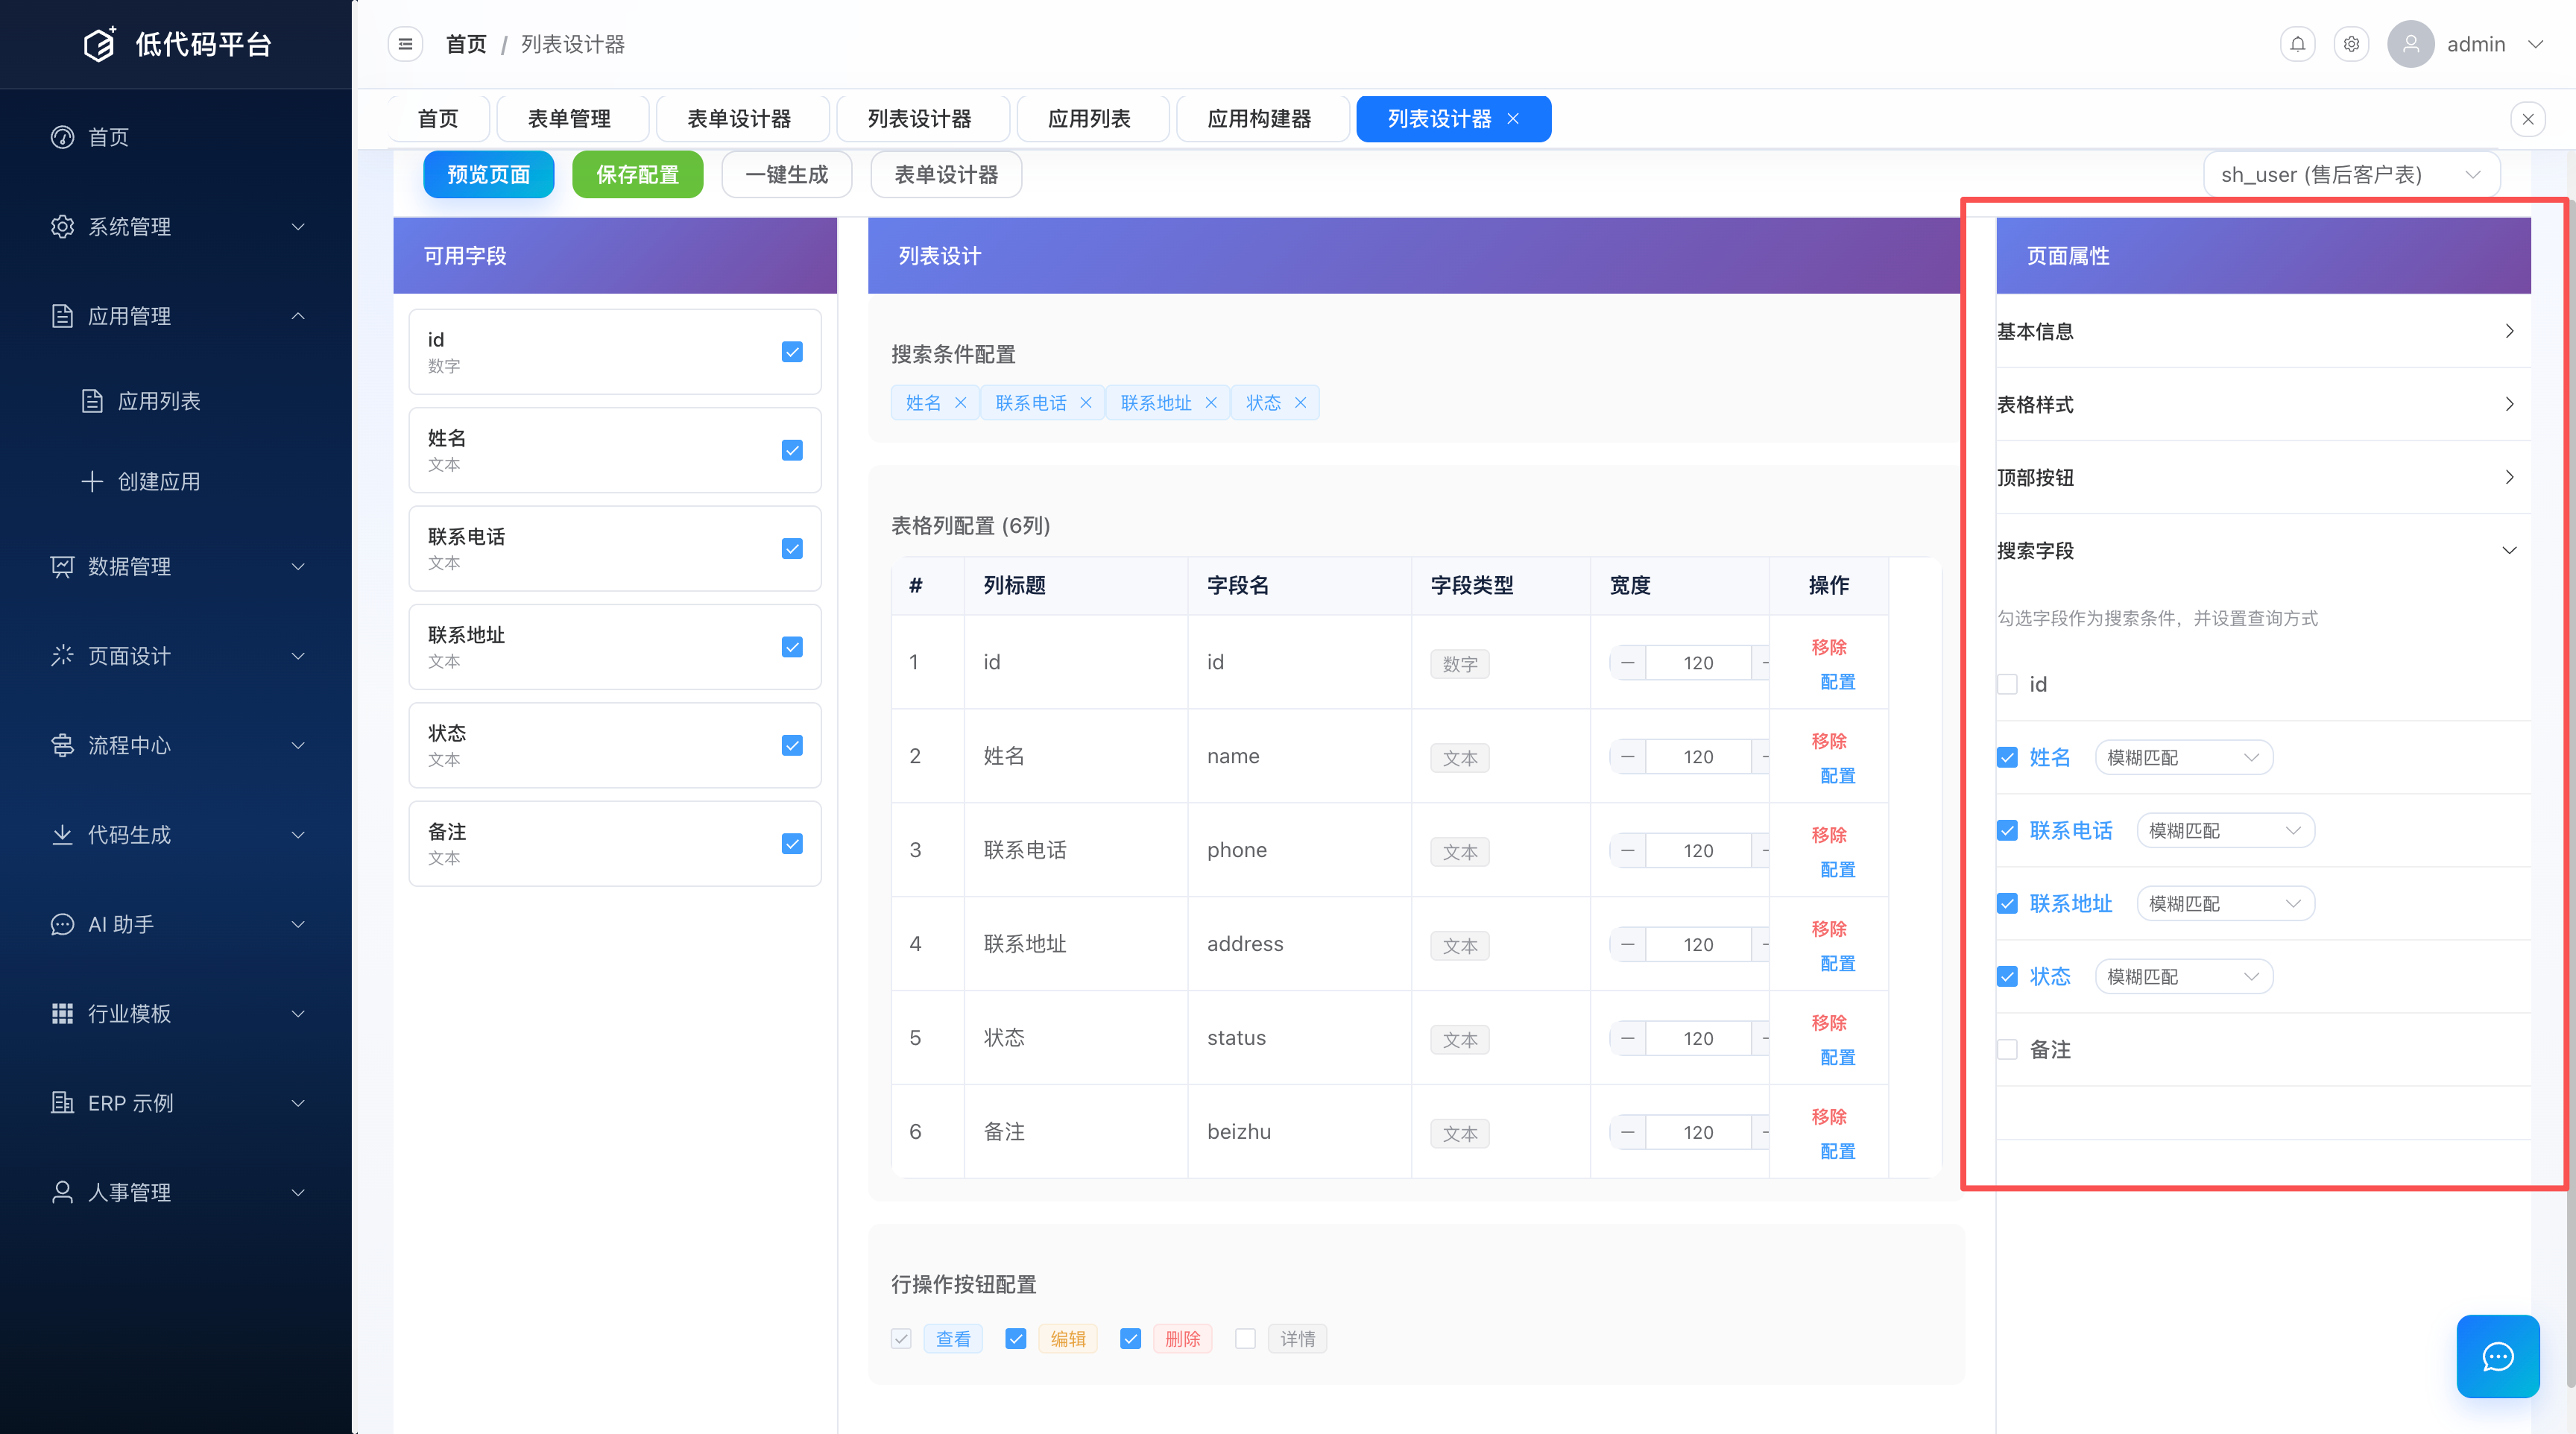2576x1434 pixels.
Task: Open the sh_user table selector dropdown
Action: [2351, 175]
